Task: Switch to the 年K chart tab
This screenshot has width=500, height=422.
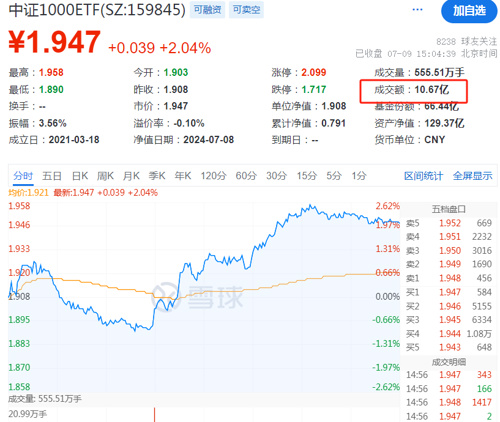Action: (183, 176)
